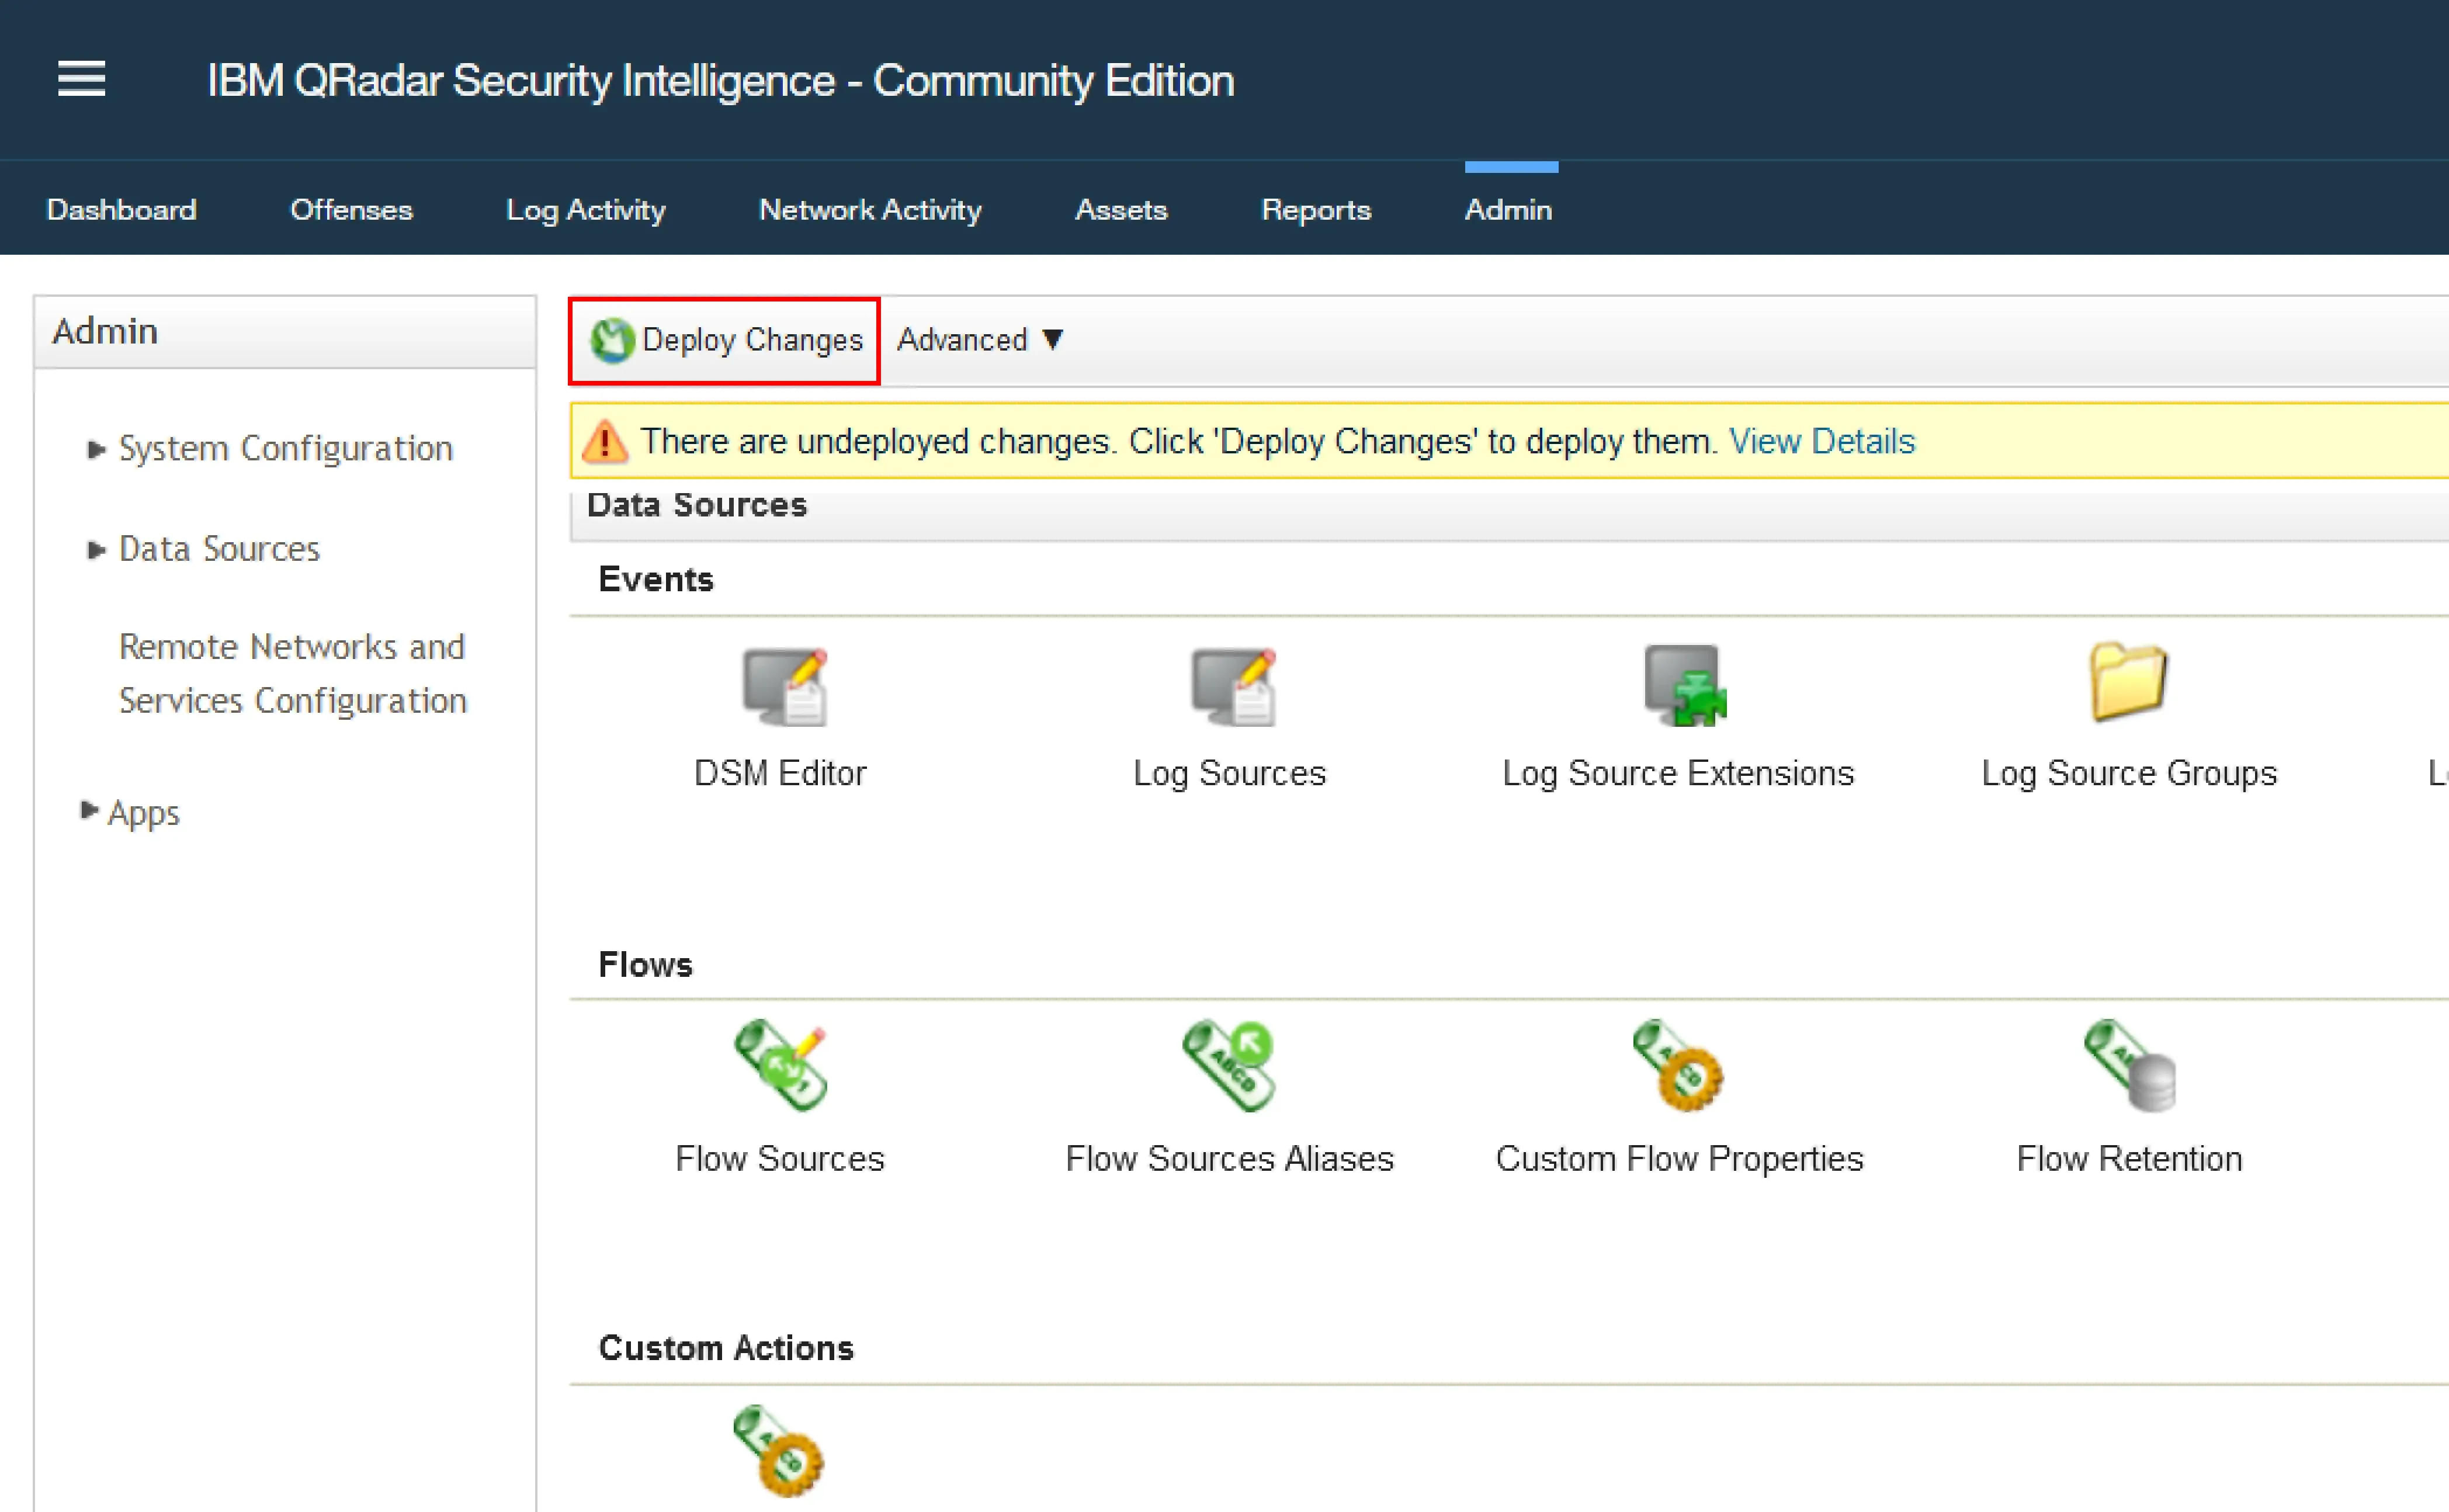Expand the Apps tree arrow
2449x1512 pixels.
tap(89, 810)
